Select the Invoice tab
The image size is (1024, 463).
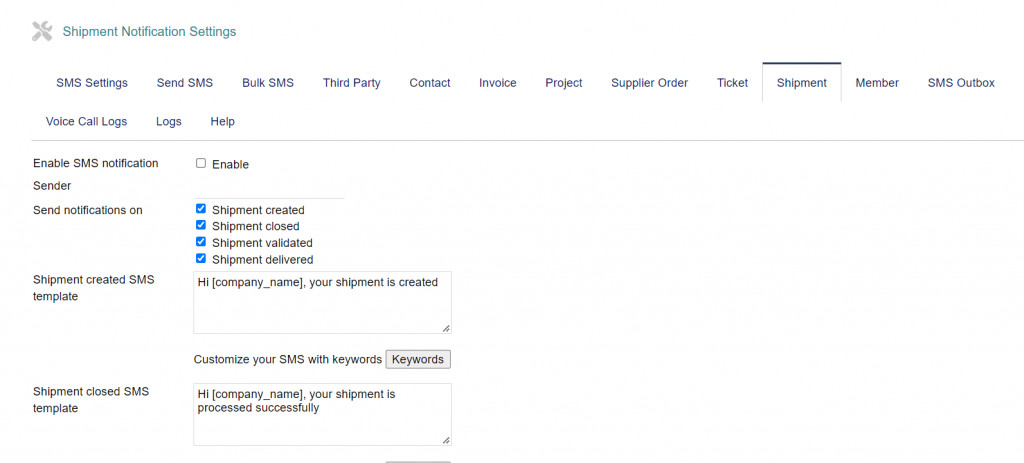pos(498,83)
